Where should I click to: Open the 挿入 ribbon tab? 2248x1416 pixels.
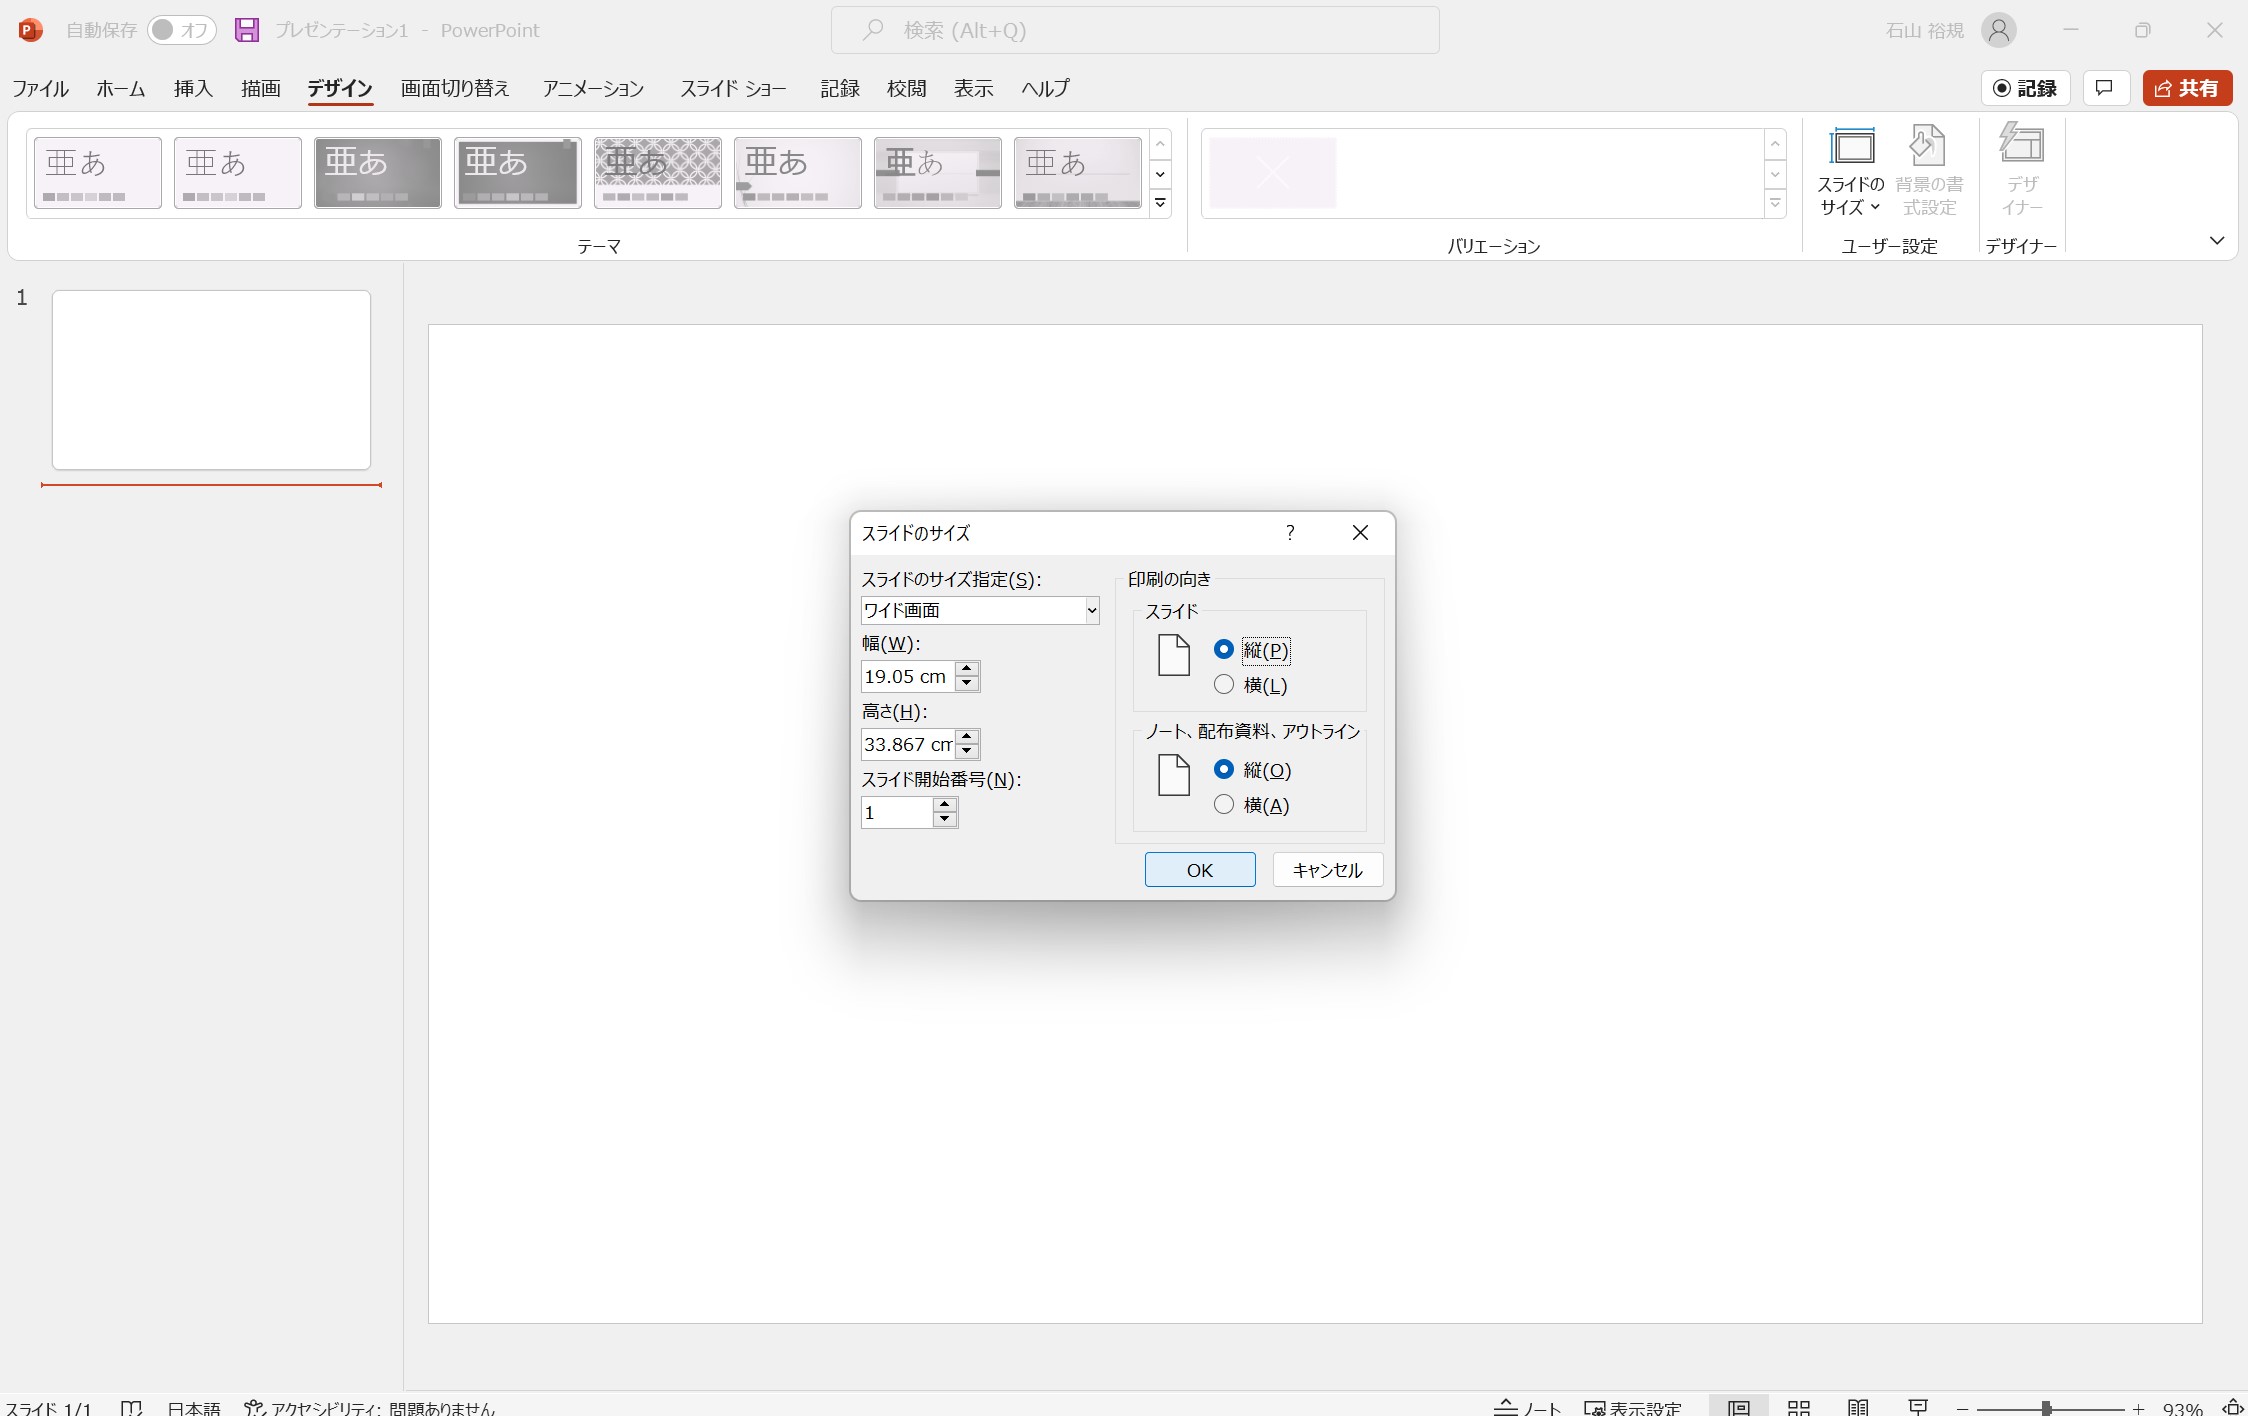coord(193,88)
